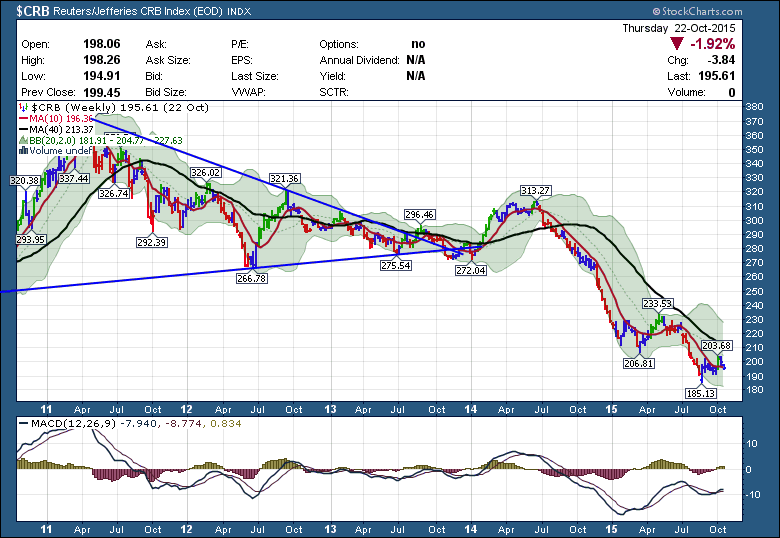Click the Volume legend bar icon

24,151
